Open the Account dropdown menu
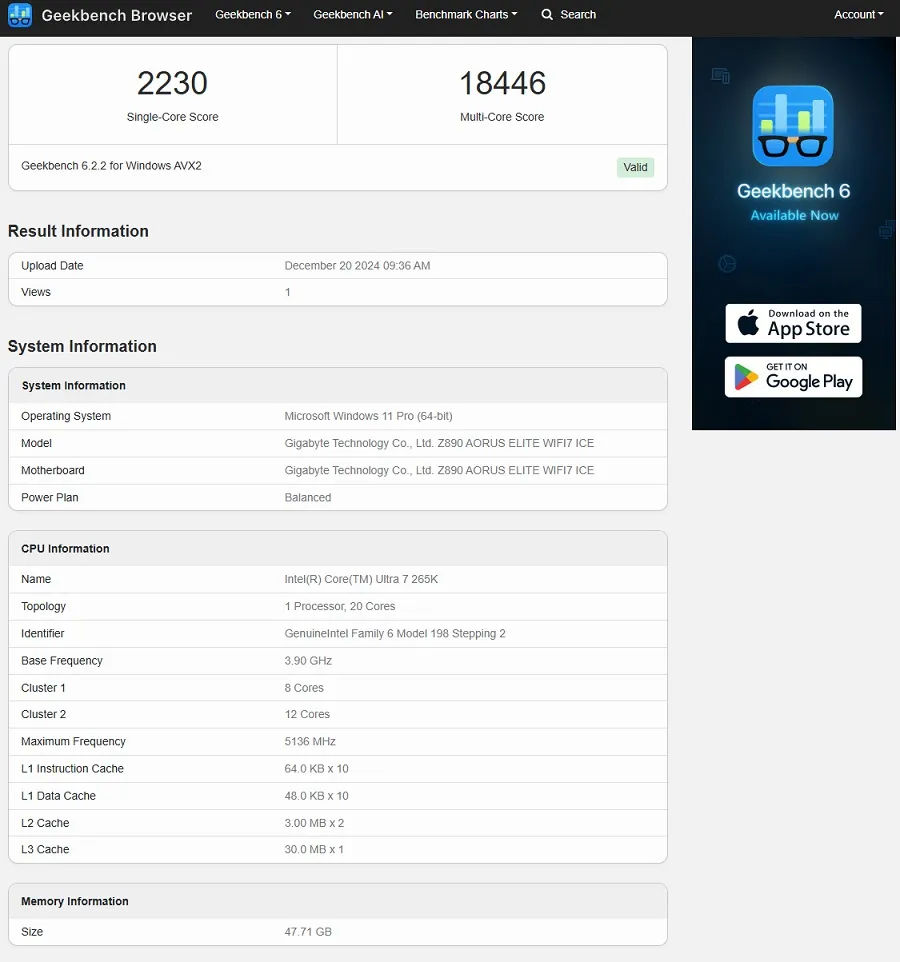The height and width of the screenshot is (962, 900). pyautogui.click(x=859, y=14)
